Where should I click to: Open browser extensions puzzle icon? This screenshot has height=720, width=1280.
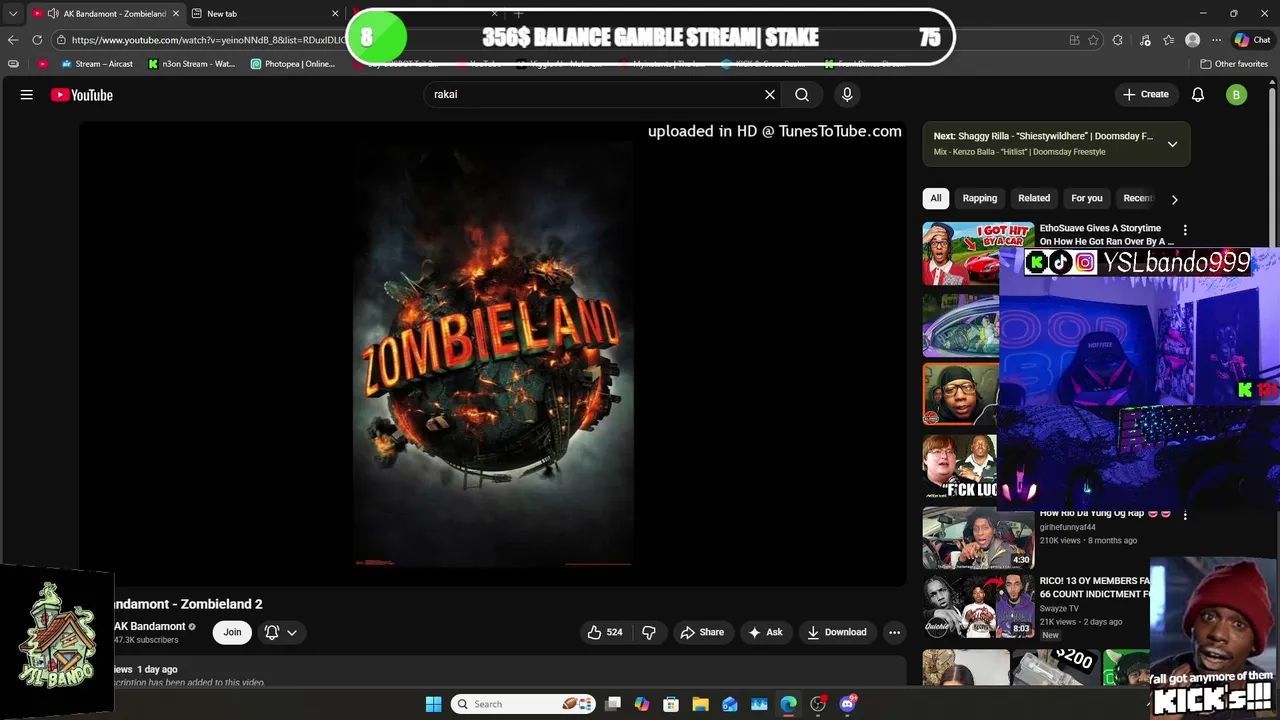(x=1118, y=40)
